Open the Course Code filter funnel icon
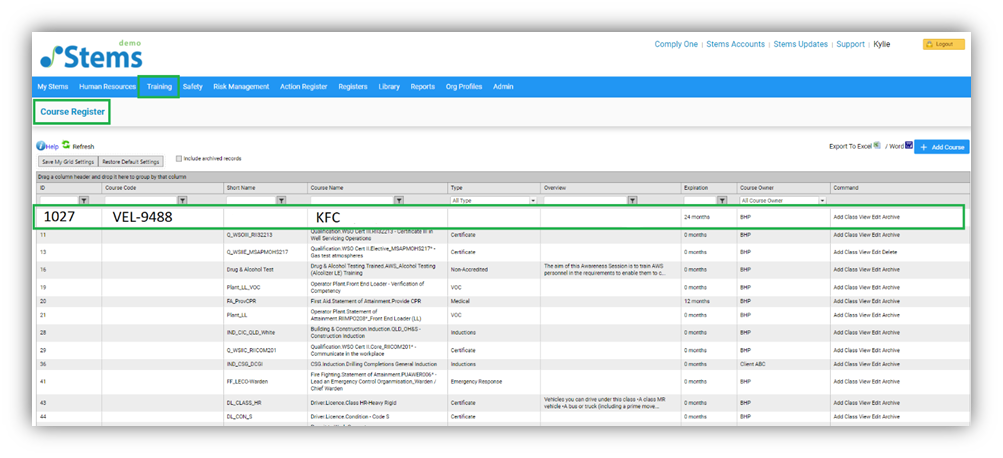This screenshot has width=1003, height=458. (x=182, y=200)
